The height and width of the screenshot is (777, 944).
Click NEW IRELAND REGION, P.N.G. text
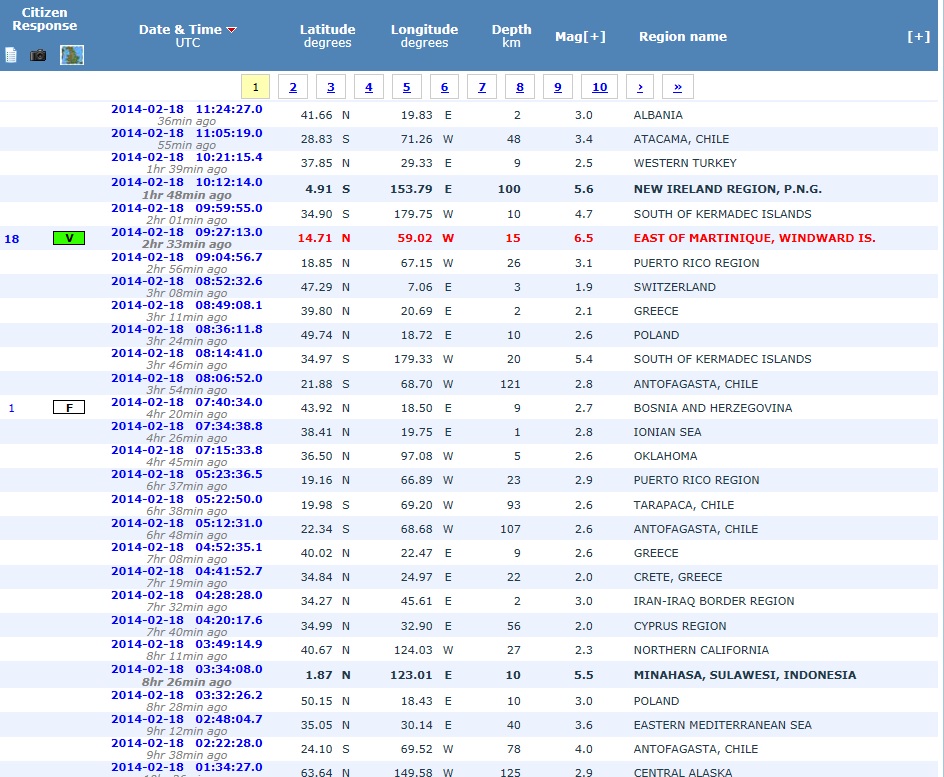point(727,189)
